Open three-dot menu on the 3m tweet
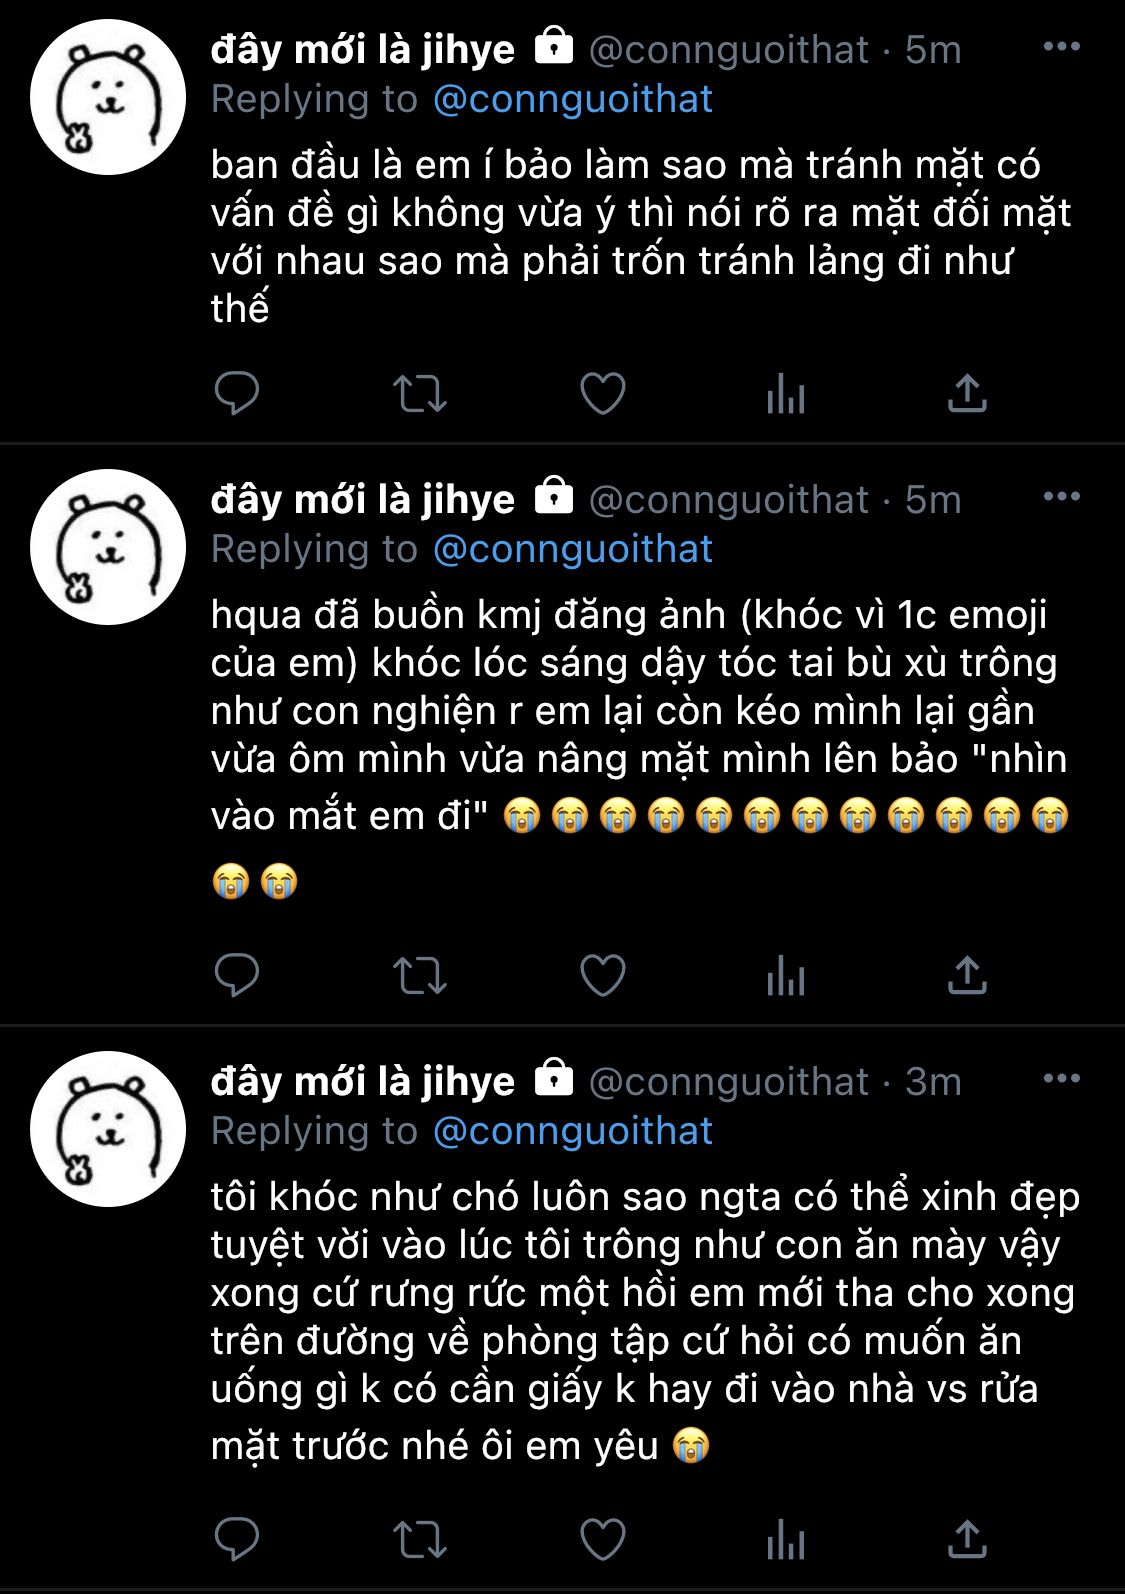Viewport: 1125px width, 1594px height. click(1061, 1078)
